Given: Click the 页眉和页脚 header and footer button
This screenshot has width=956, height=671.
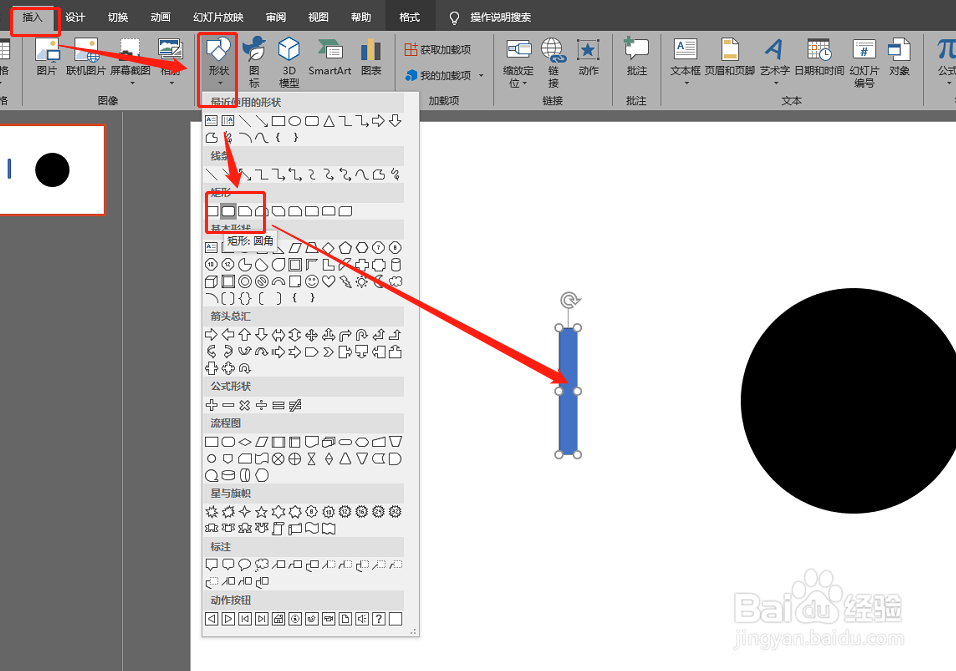Looking at the screenshot, I should (x=730, y=57).
